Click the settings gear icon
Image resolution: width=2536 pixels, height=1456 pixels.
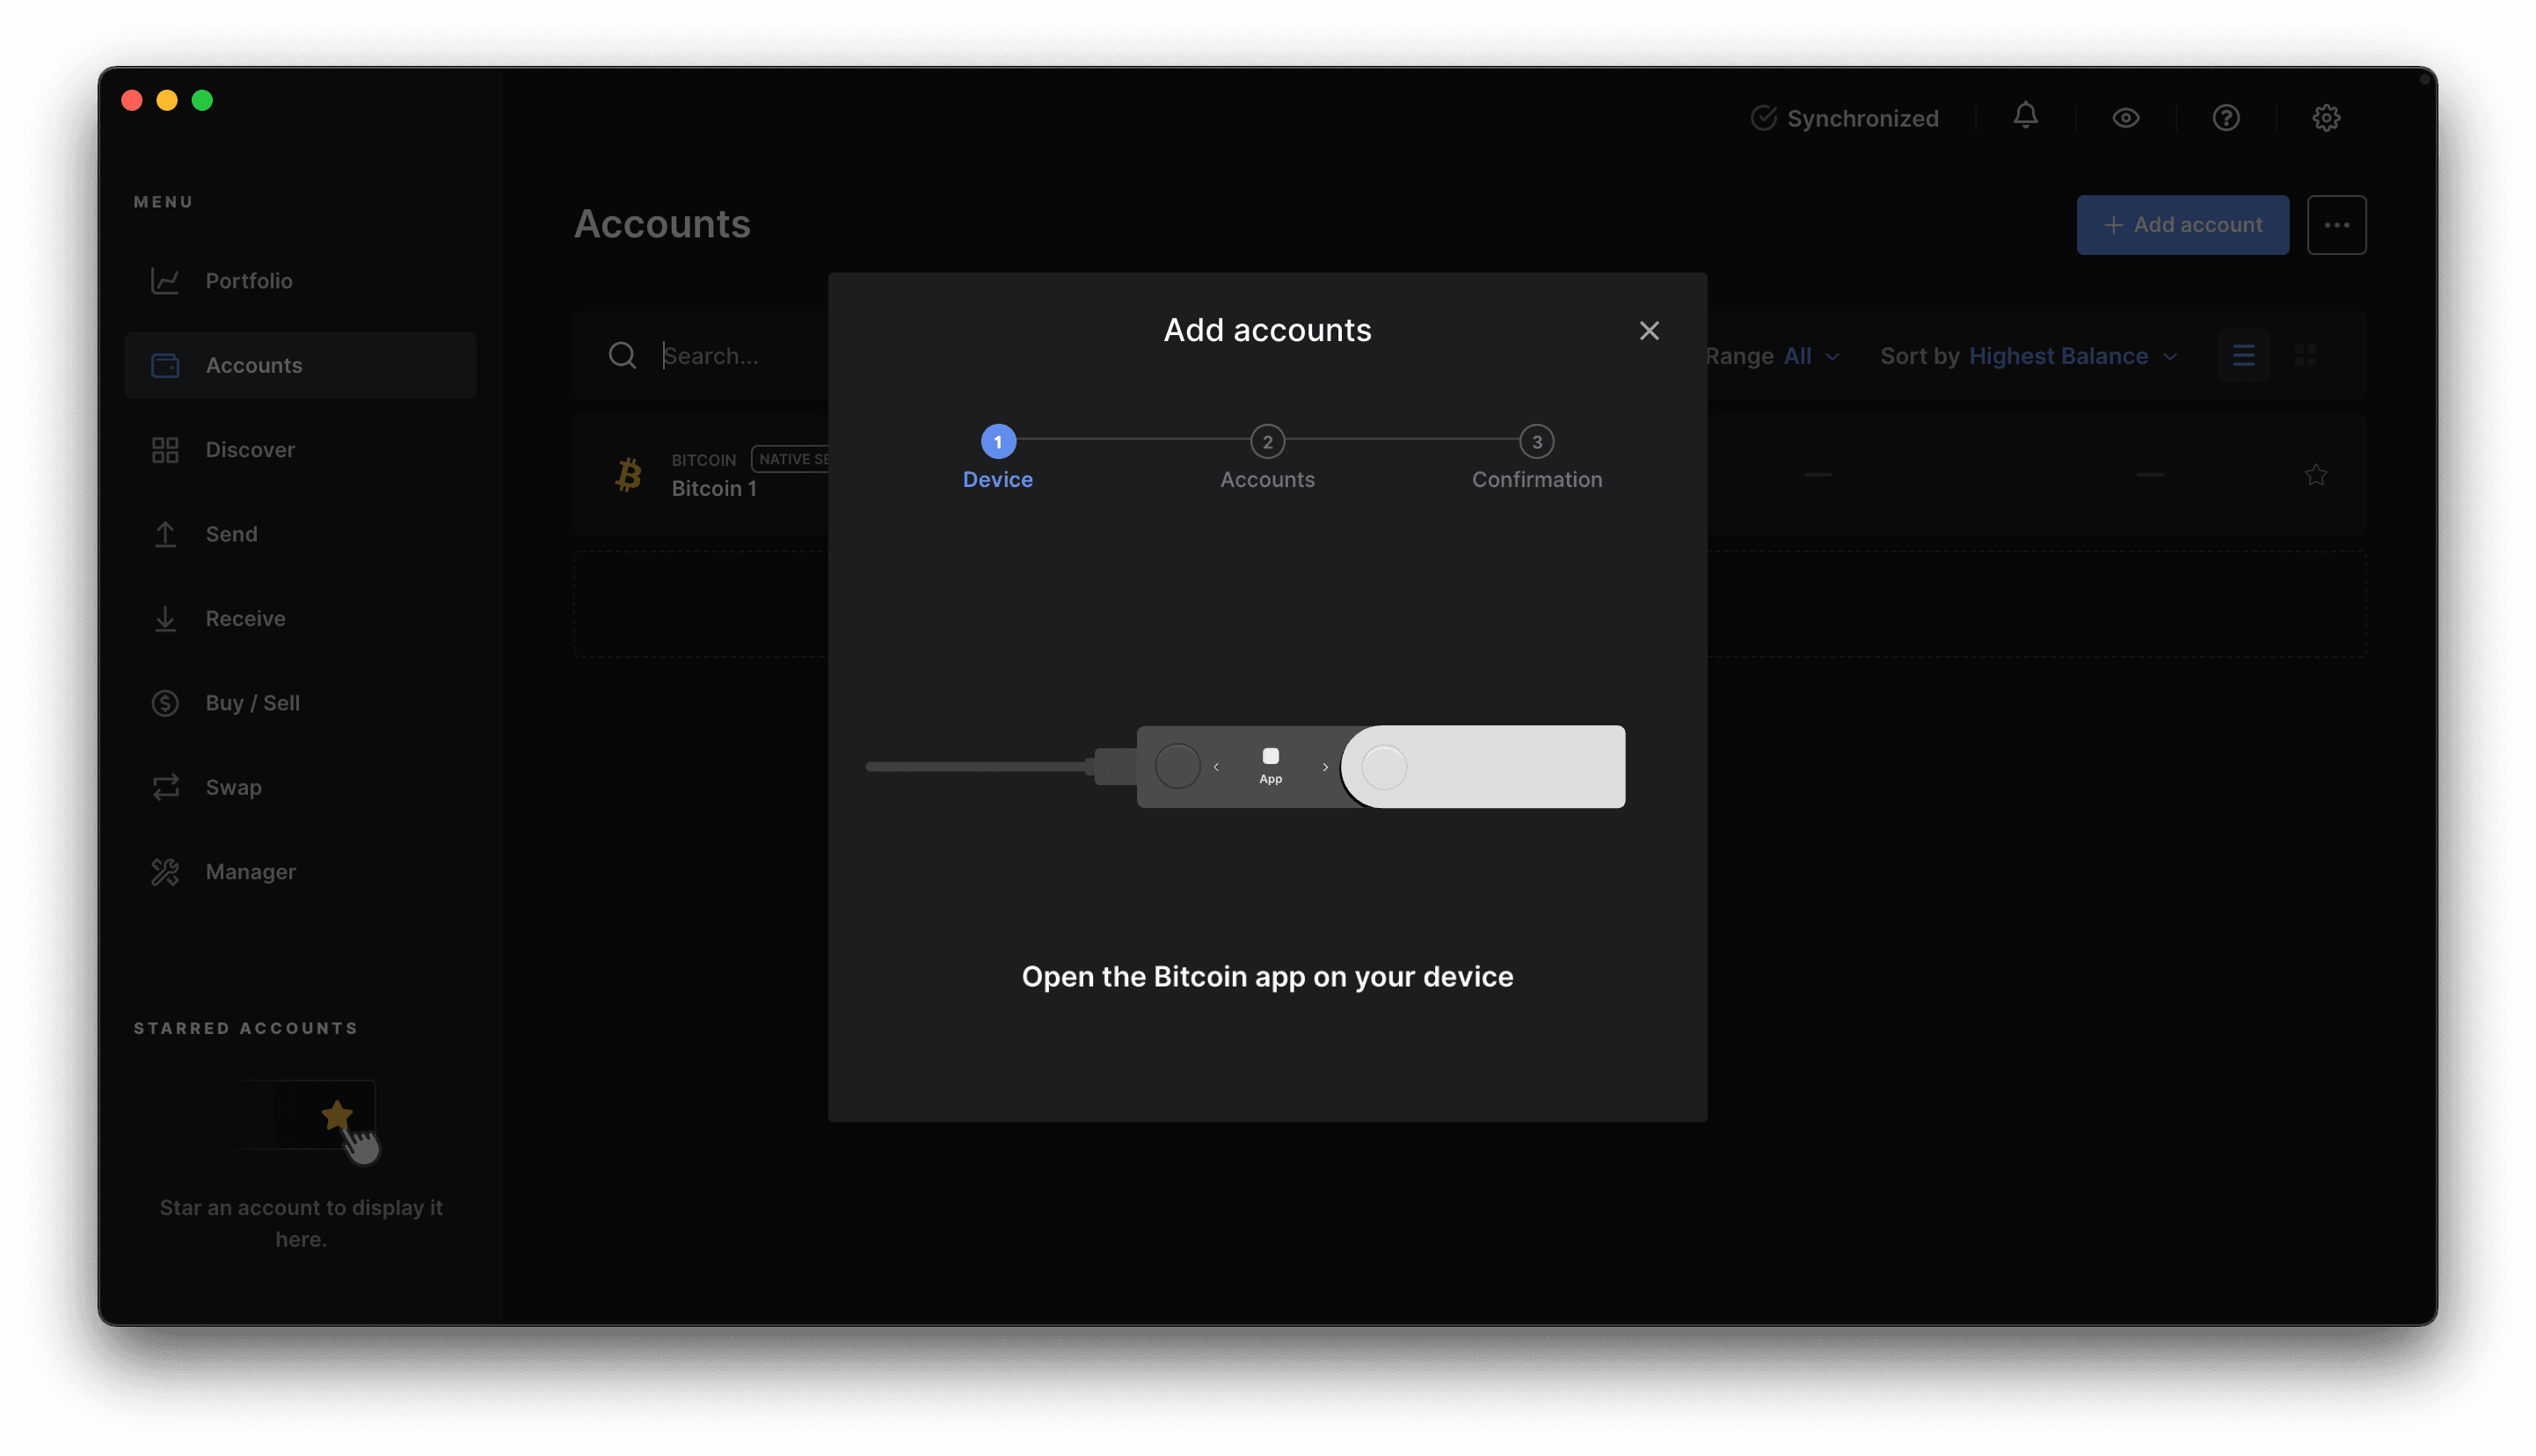point(2327,119)
